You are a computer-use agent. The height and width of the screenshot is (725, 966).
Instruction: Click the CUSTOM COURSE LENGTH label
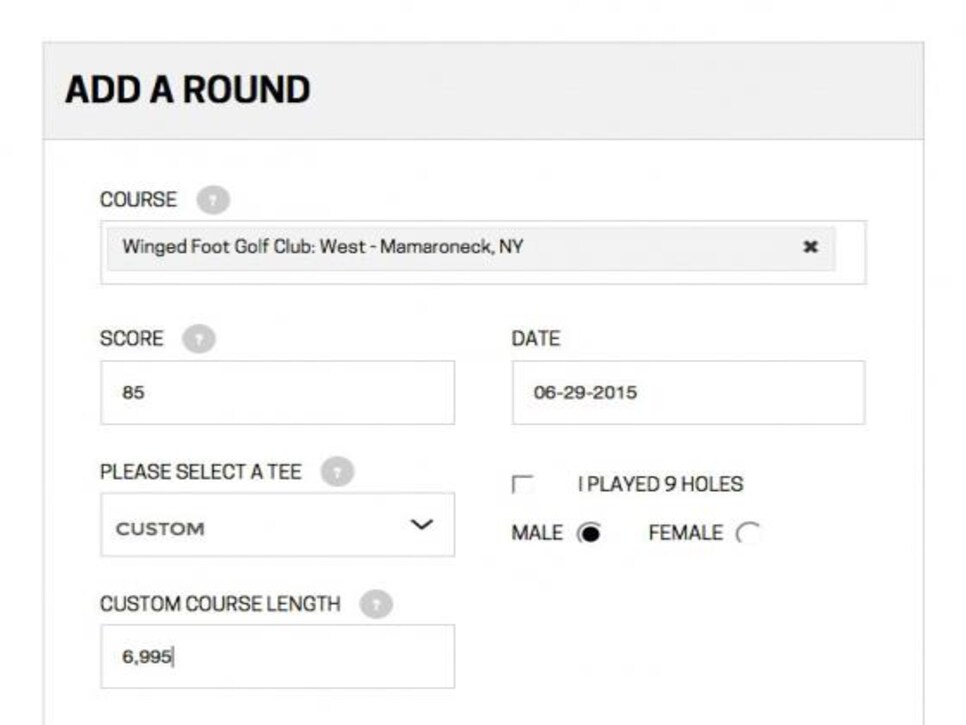[x=220, y=604]
